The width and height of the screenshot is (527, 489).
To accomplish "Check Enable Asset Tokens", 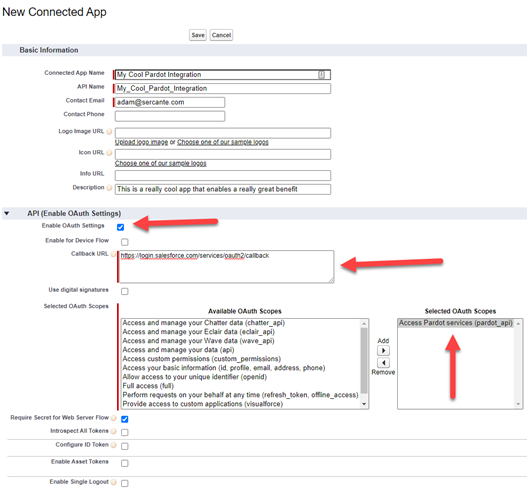I will pyautogui.click(x=125, y=463).
